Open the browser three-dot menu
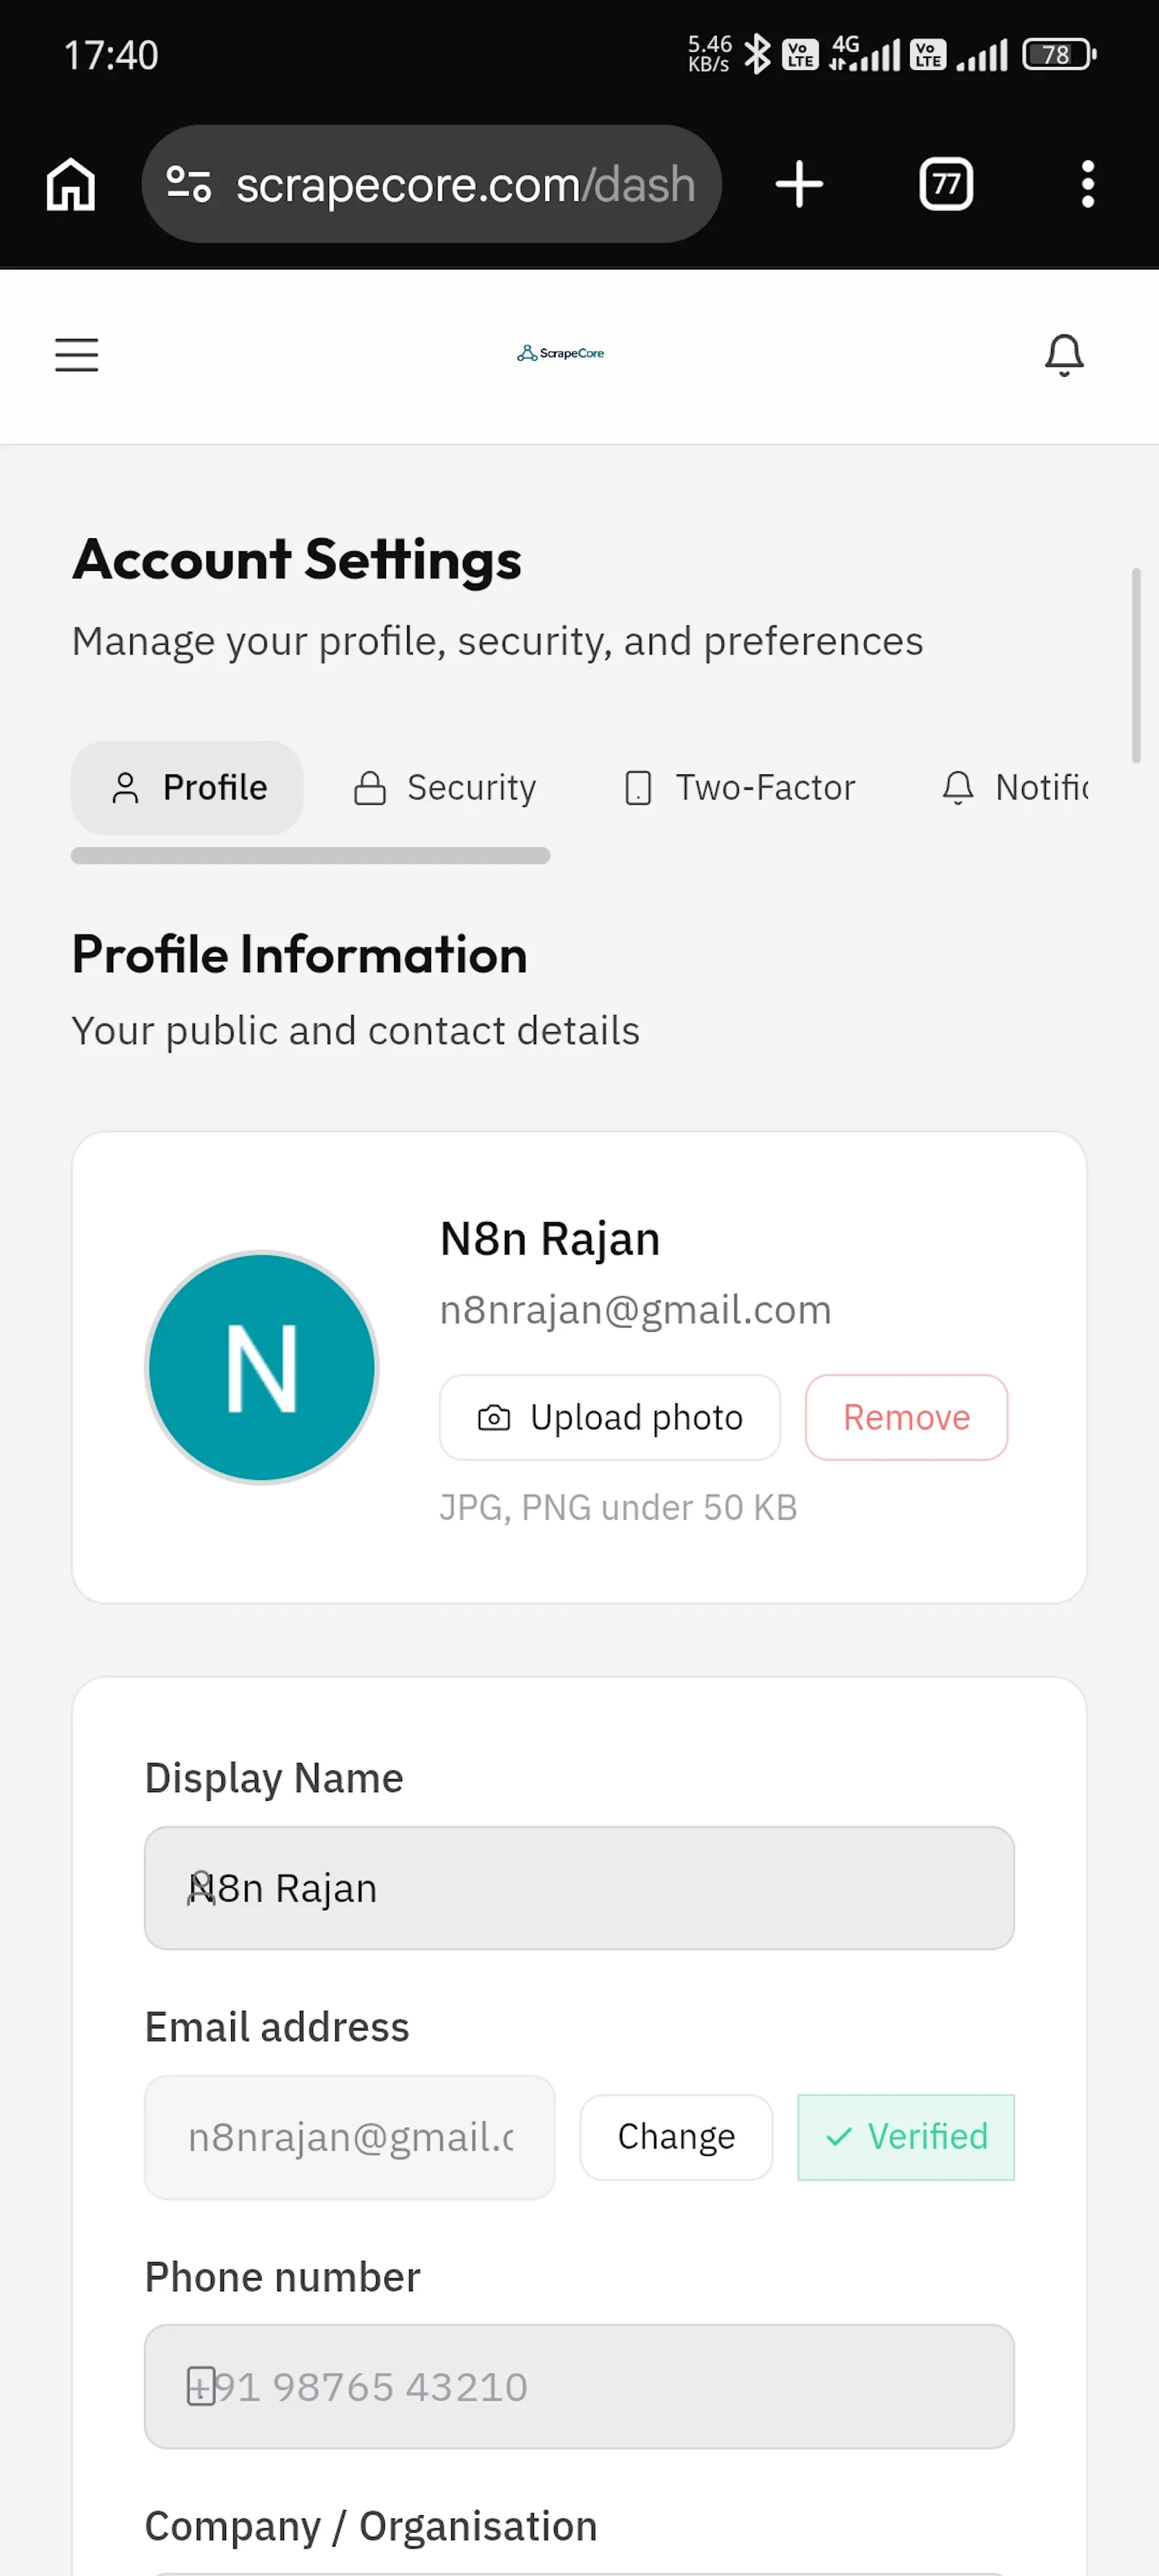Screen dimensions: 1159x2576 (1087, 184)
